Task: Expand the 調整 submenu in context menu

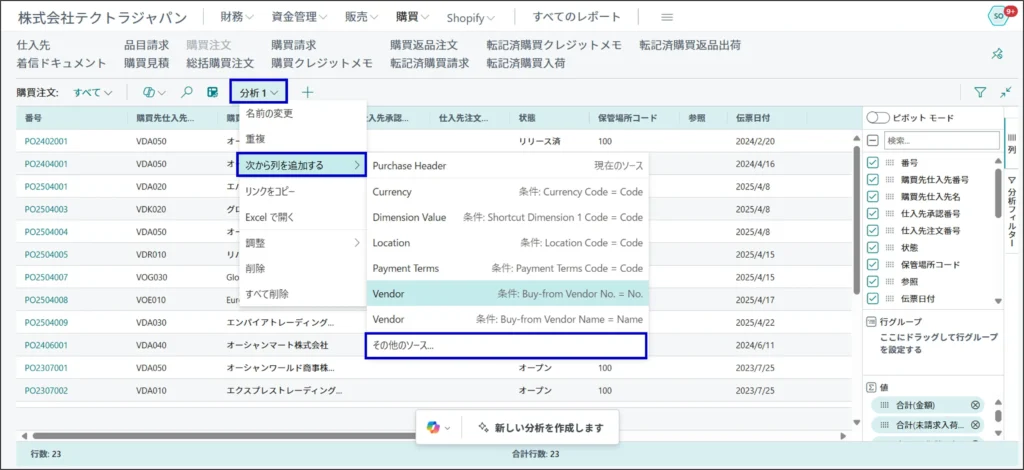Action: (x=301, y=242)
